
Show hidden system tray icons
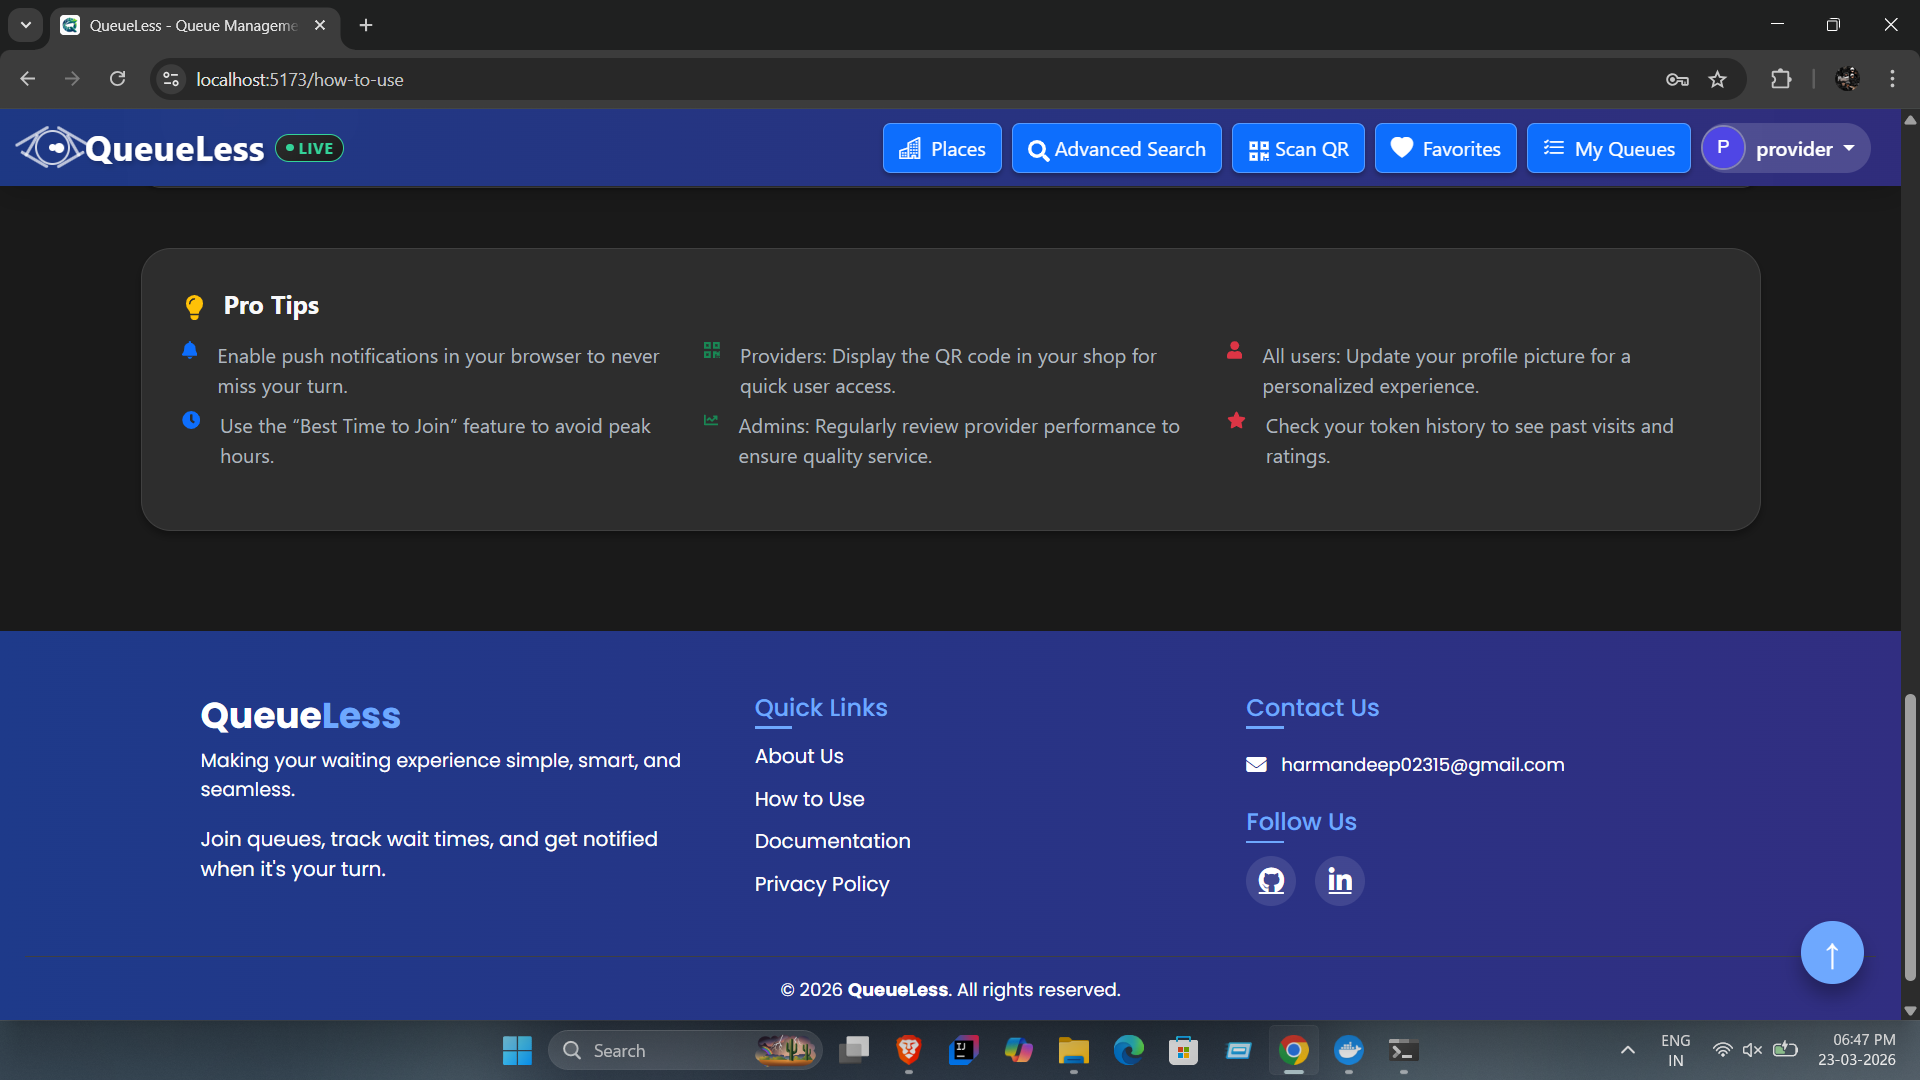coord(1628,1050)
